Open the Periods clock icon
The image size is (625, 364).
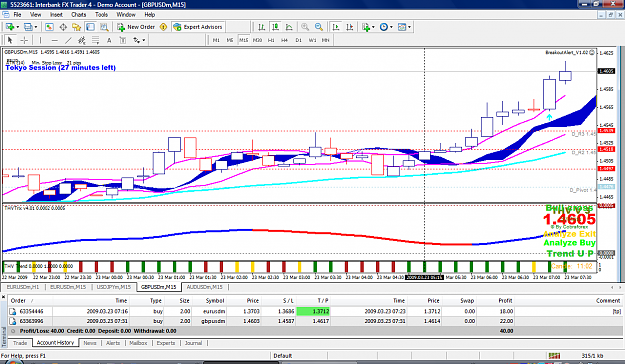[x=383, y=27]
